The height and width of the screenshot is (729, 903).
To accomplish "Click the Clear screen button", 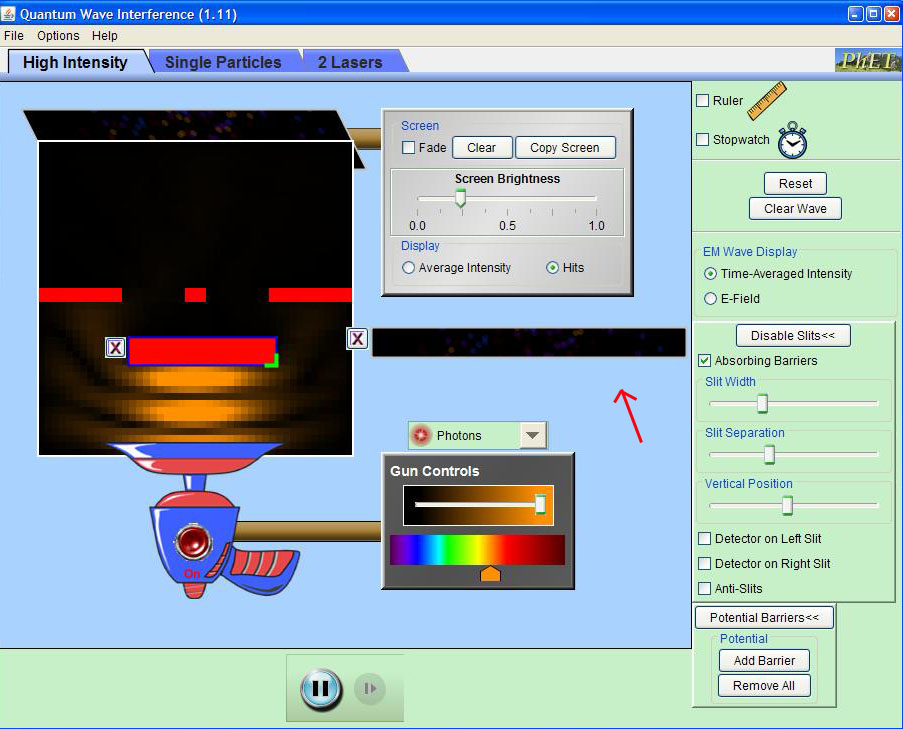I will tap(481, 147).
